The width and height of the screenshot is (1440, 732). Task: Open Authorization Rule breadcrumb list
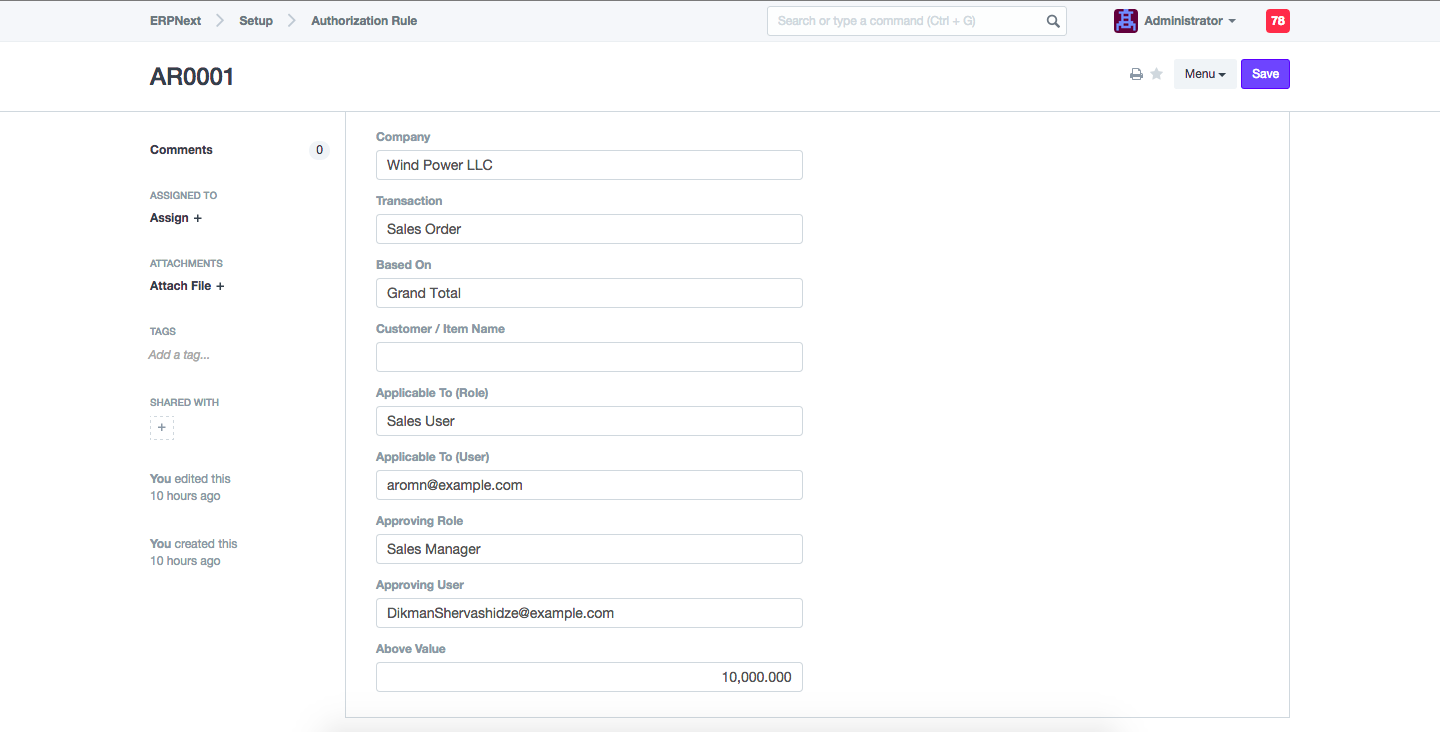364,21
